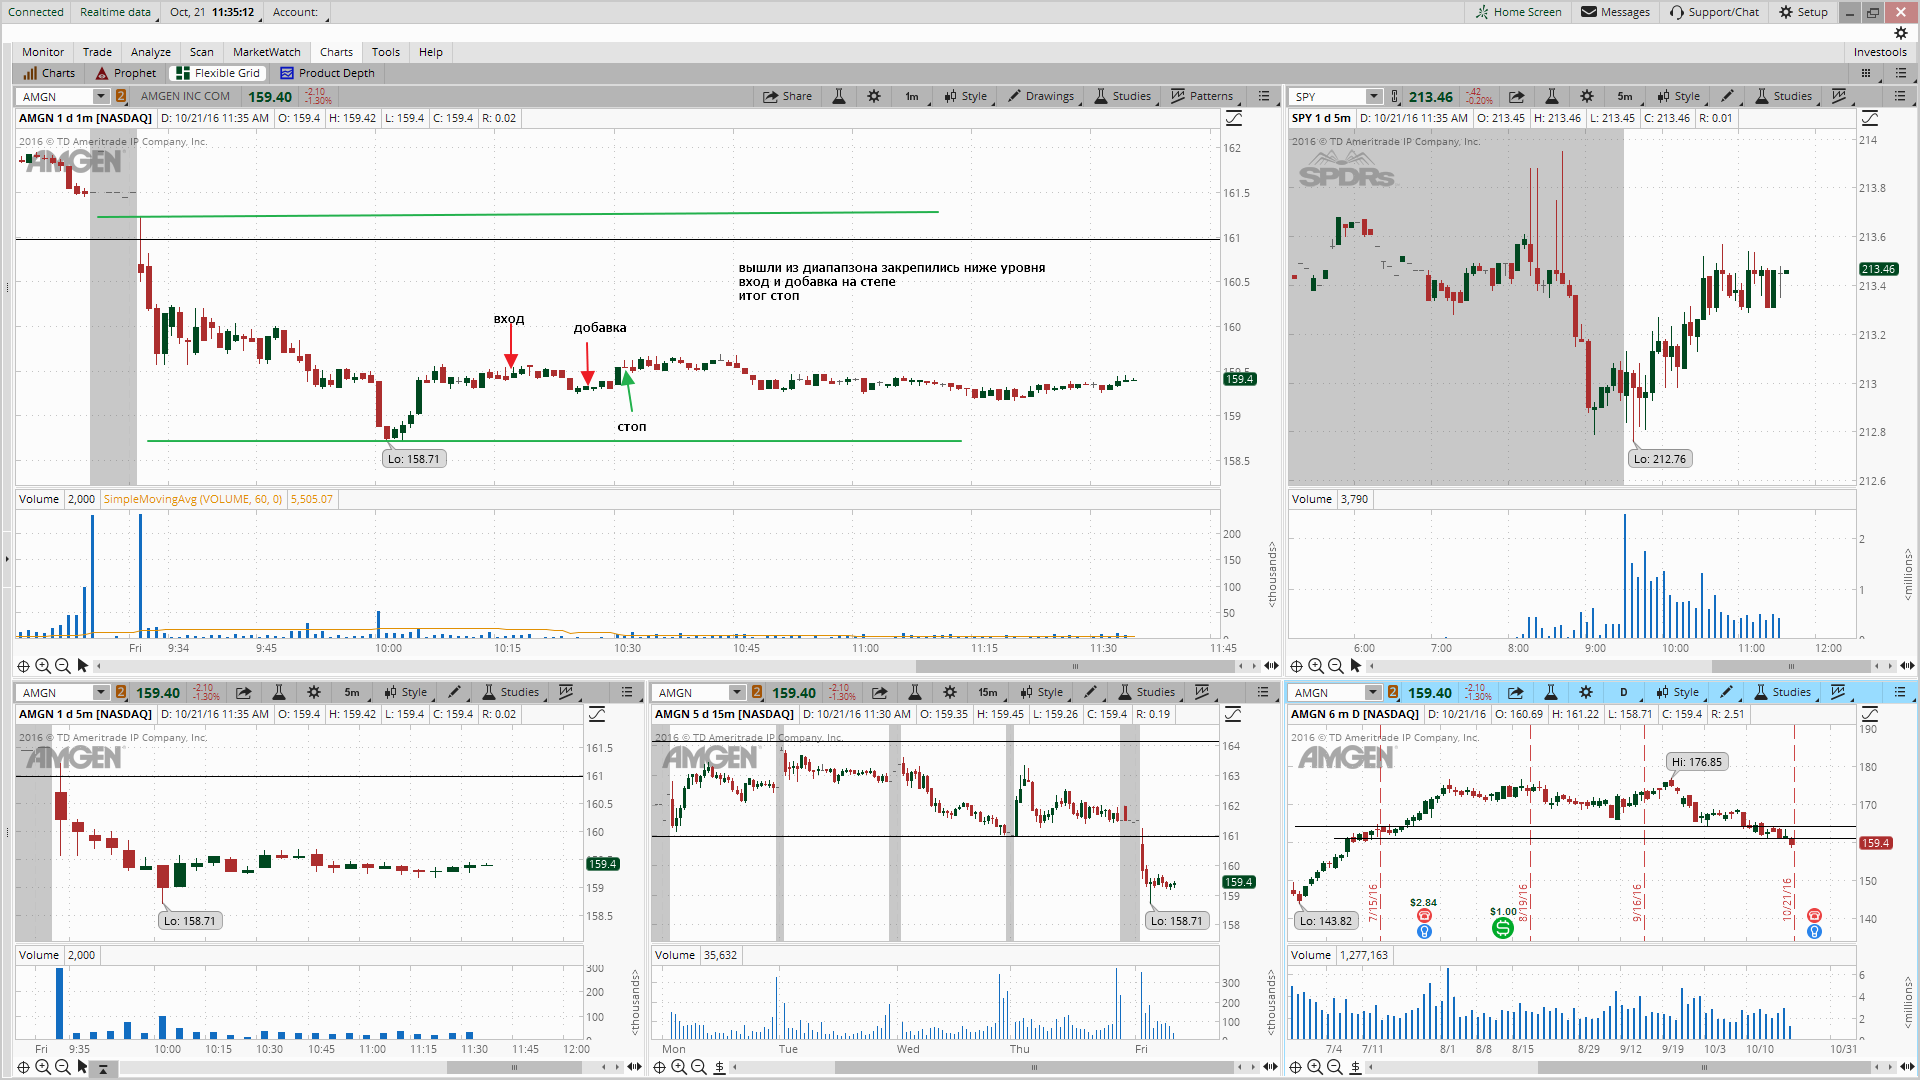Screen dimensions: 1920x1080
Task: Switch to the Monitor tab
Action: tap(43, 52)
